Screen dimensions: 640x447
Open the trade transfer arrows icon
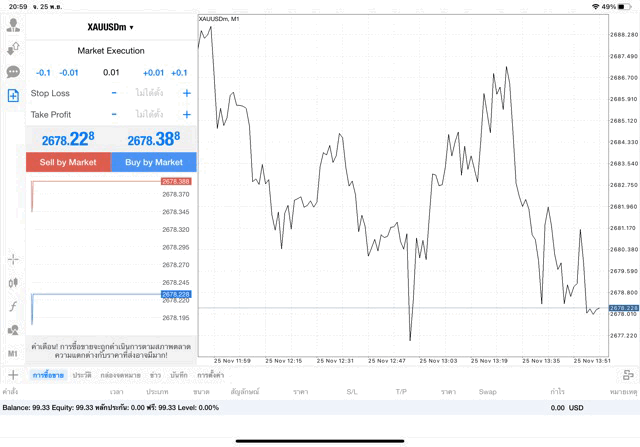pyautogui.click(x=13, y=48)
